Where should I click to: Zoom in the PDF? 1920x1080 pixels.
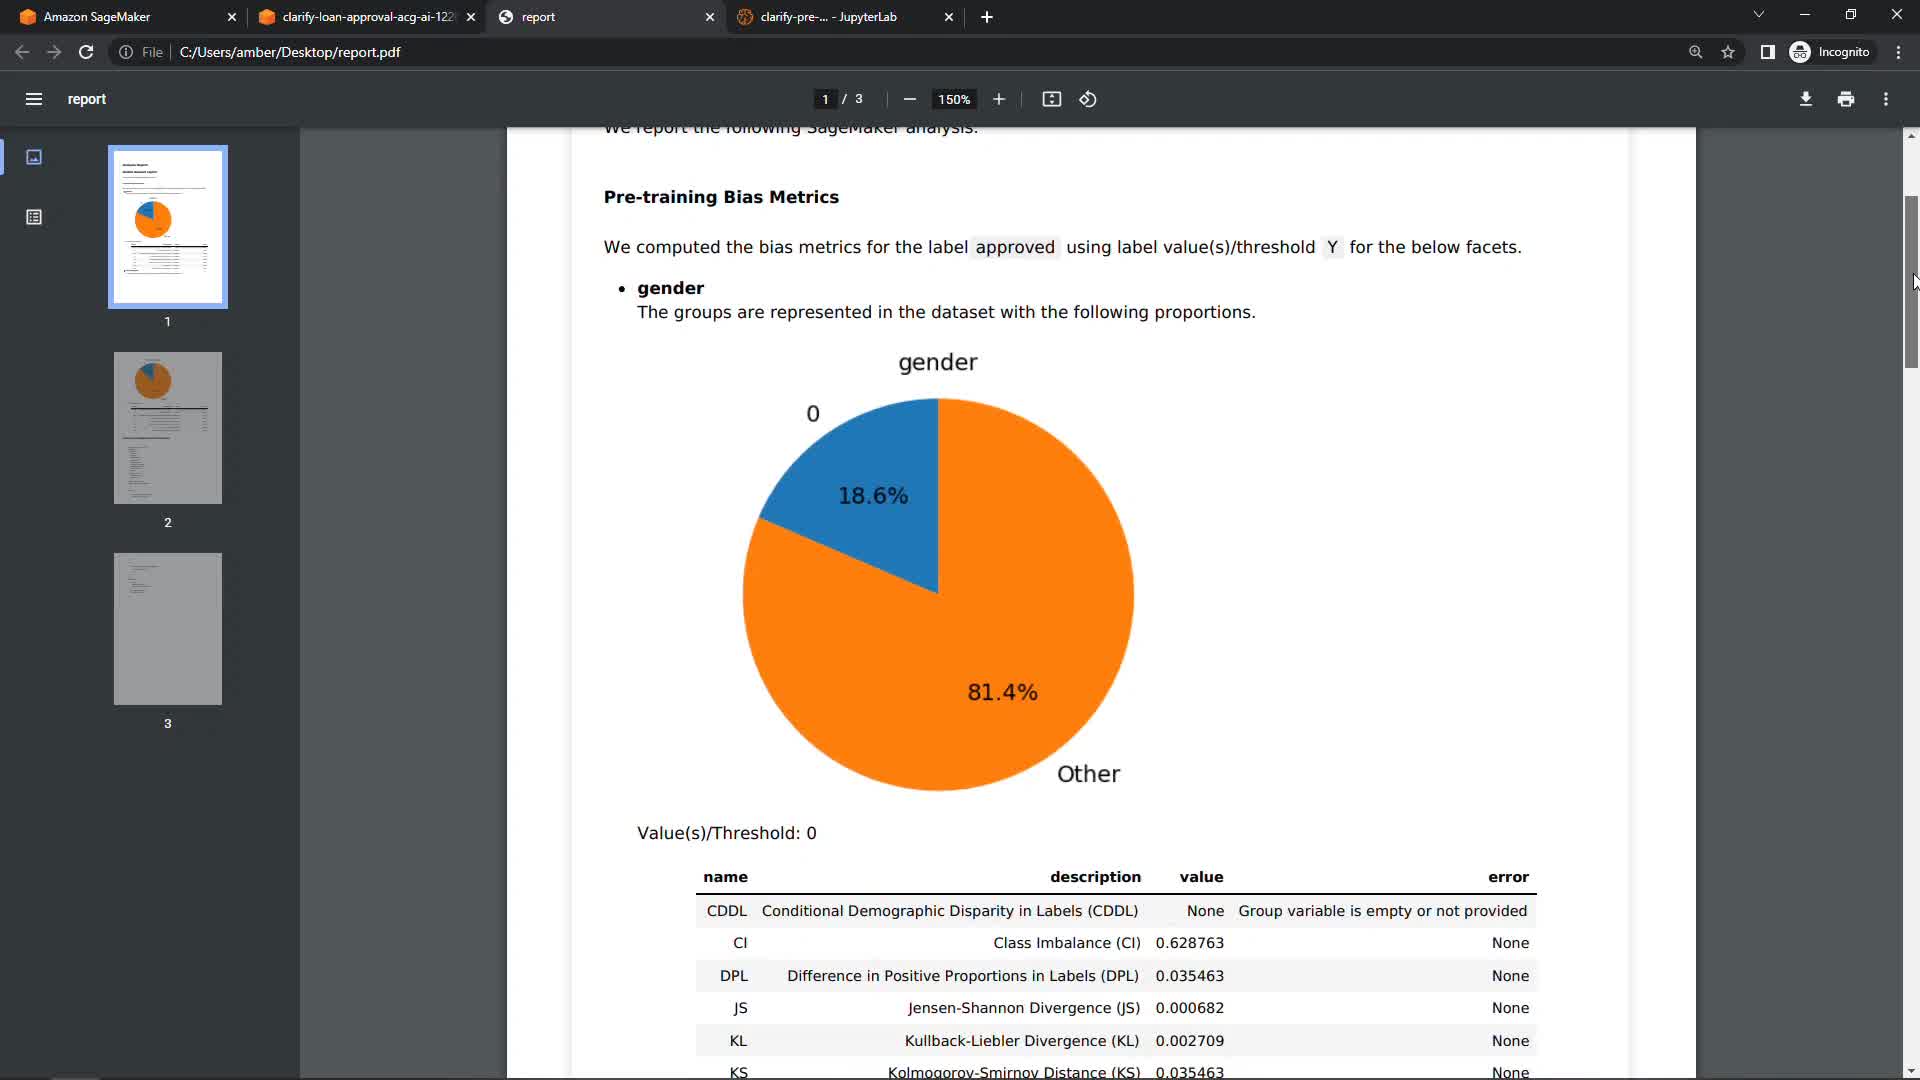998,99
